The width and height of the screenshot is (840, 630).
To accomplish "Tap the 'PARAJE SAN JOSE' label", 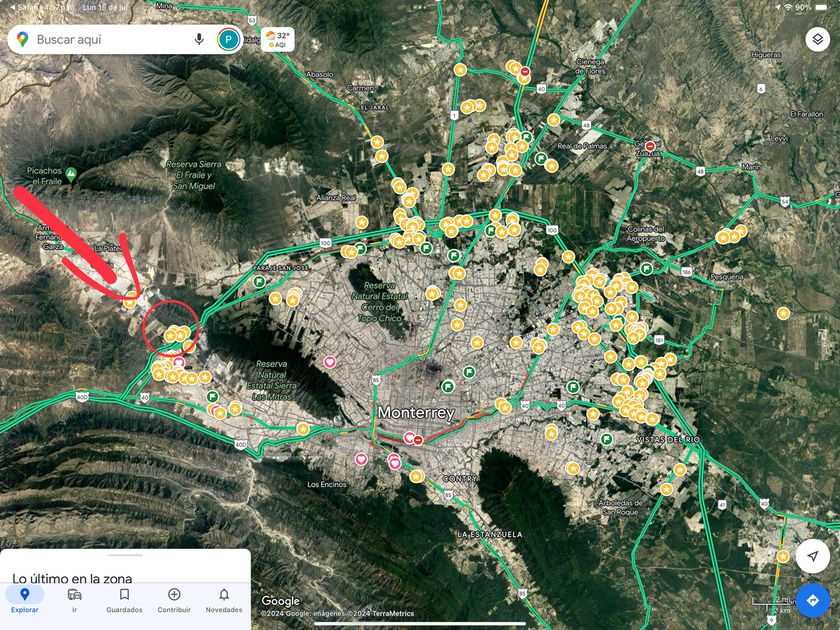I will coord(281,267).
